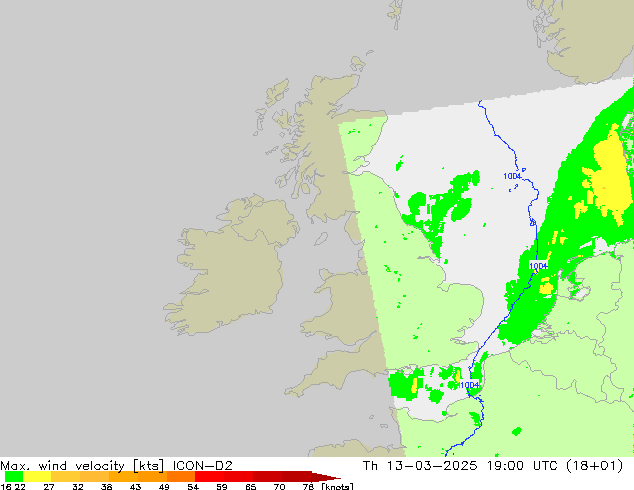Click the "Th 13-03-2025 19:00 UTC (18+01)" timestamp
Image resolution: width=634 pixels, height=490 pixels.
(x=493, y=466)
